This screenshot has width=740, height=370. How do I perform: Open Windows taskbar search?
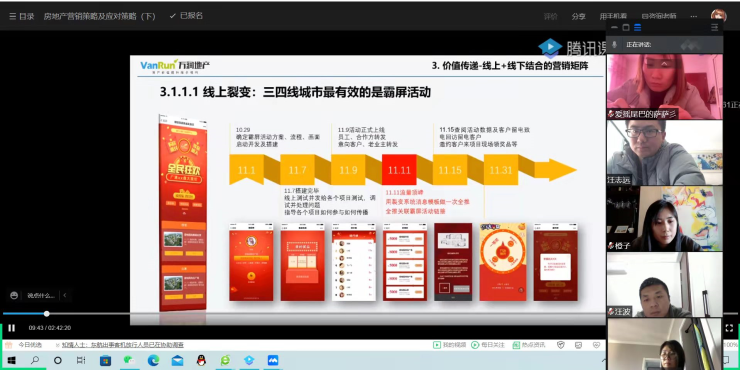(x=35, y=361)
